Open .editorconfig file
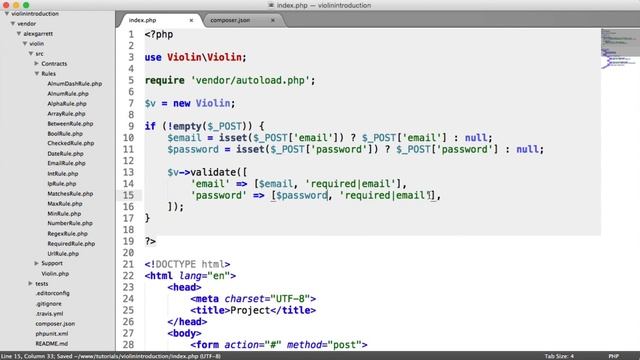This screenshot has width=640, height=360. 52,293
